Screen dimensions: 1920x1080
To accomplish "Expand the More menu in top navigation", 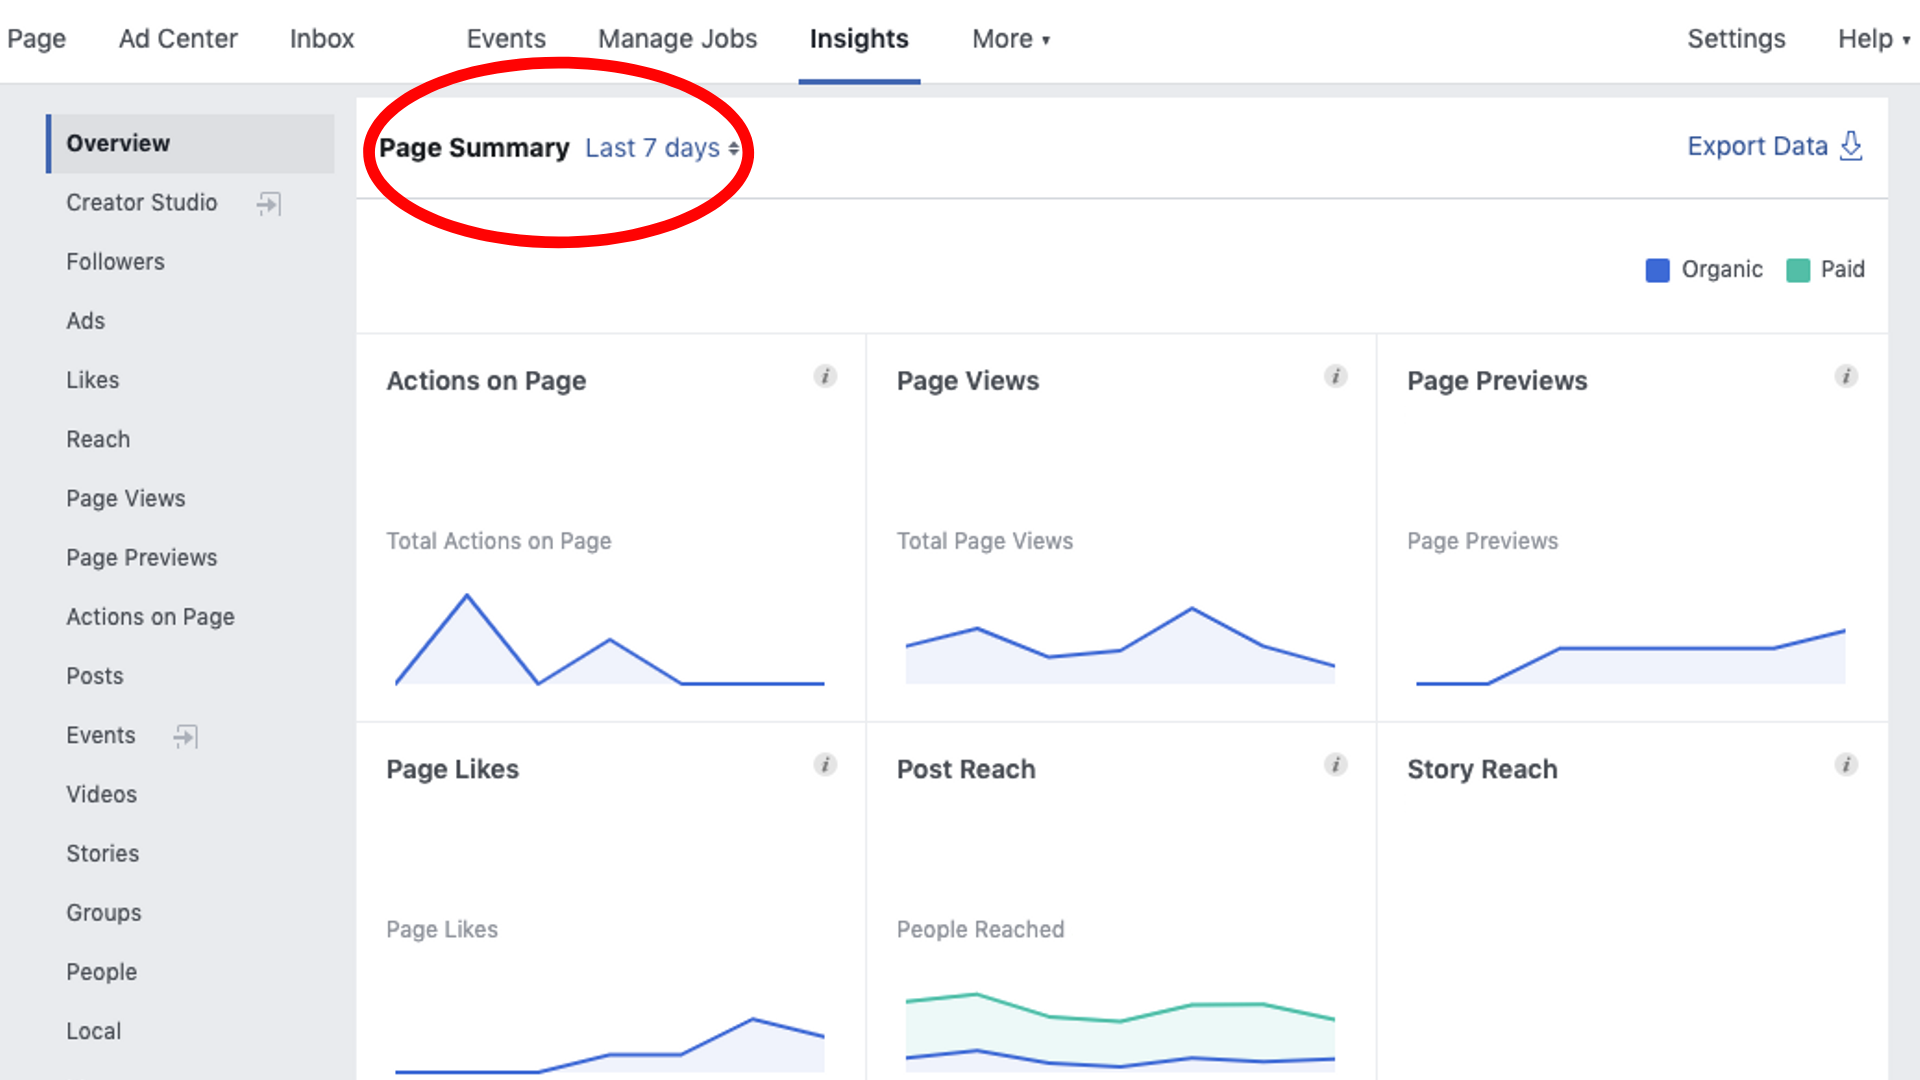I will tap(1010, 39).
